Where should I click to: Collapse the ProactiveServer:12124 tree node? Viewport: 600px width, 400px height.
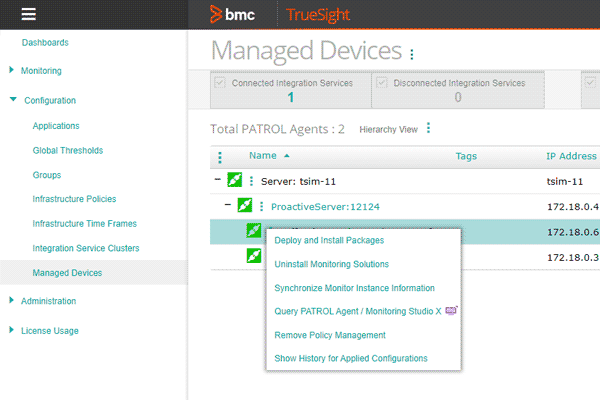pyautogui.click(x=228, y=205)
